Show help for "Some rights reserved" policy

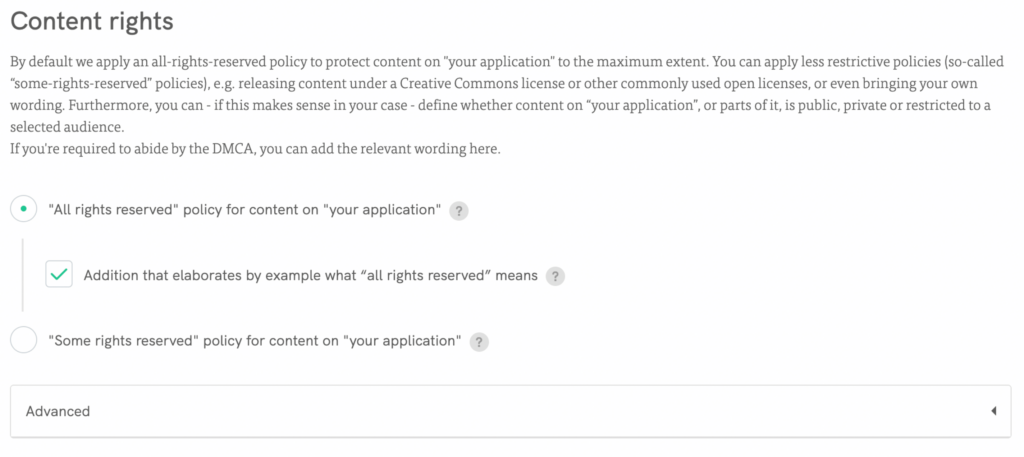click(480, 342)
